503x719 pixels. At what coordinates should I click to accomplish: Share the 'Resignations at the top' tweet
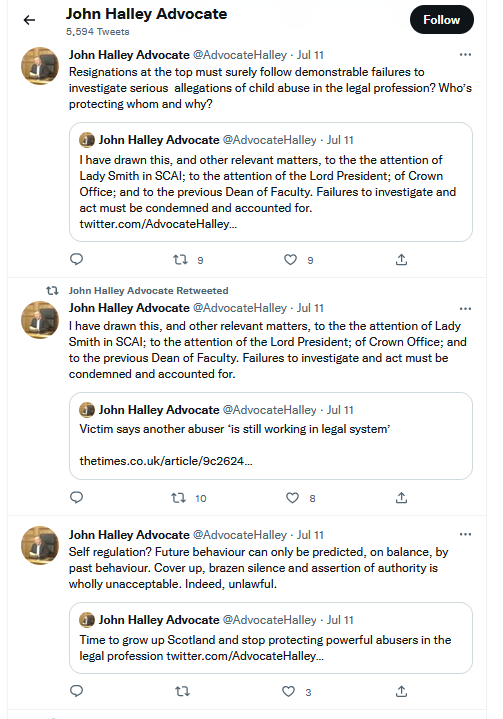[x=401, y=260]
